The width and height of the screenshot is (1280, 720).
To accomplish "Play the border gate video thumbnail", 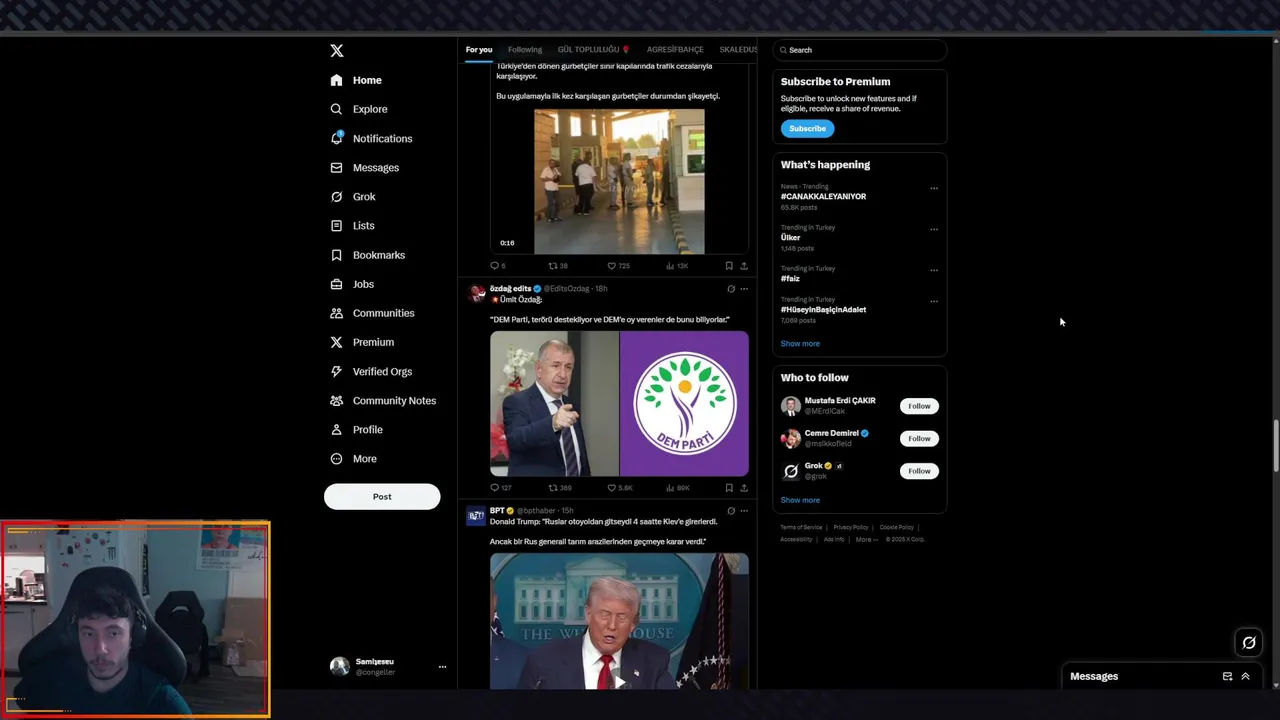I will [x=619, y=181].
